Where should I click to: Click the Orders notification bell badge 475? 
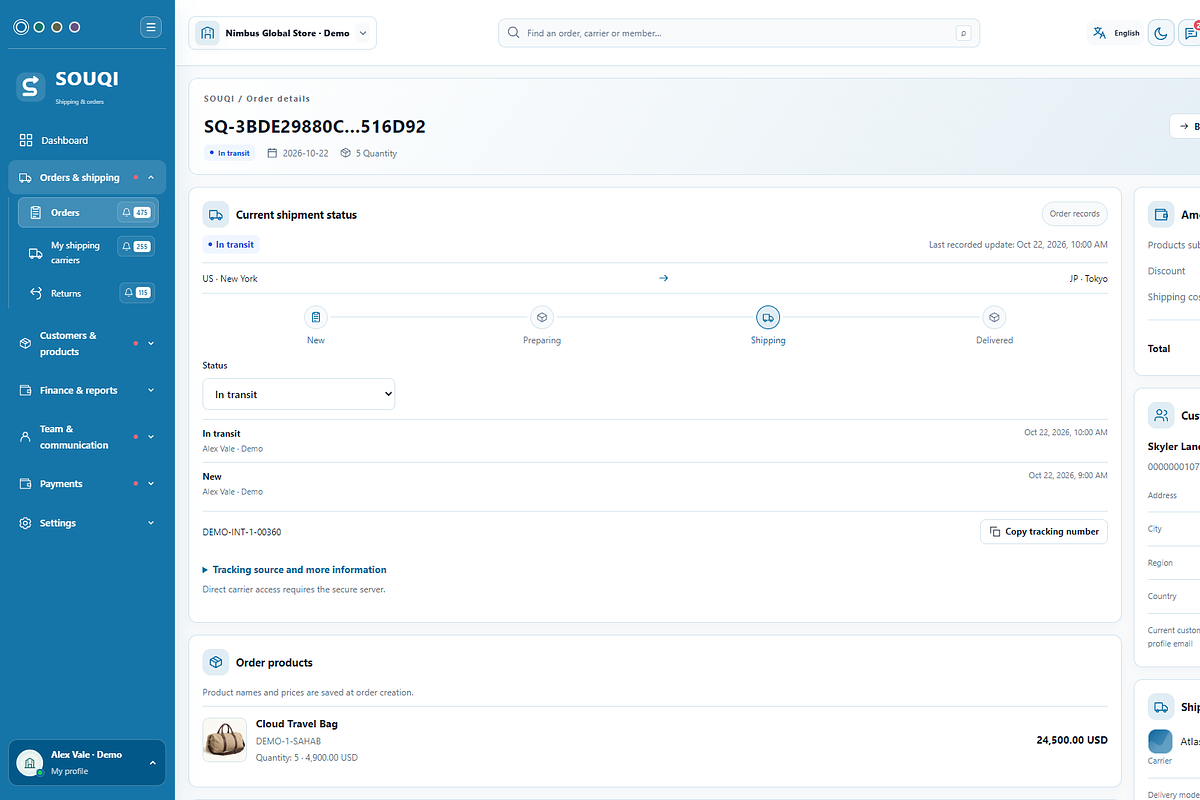pyautogui.click(x=135, y=213)
